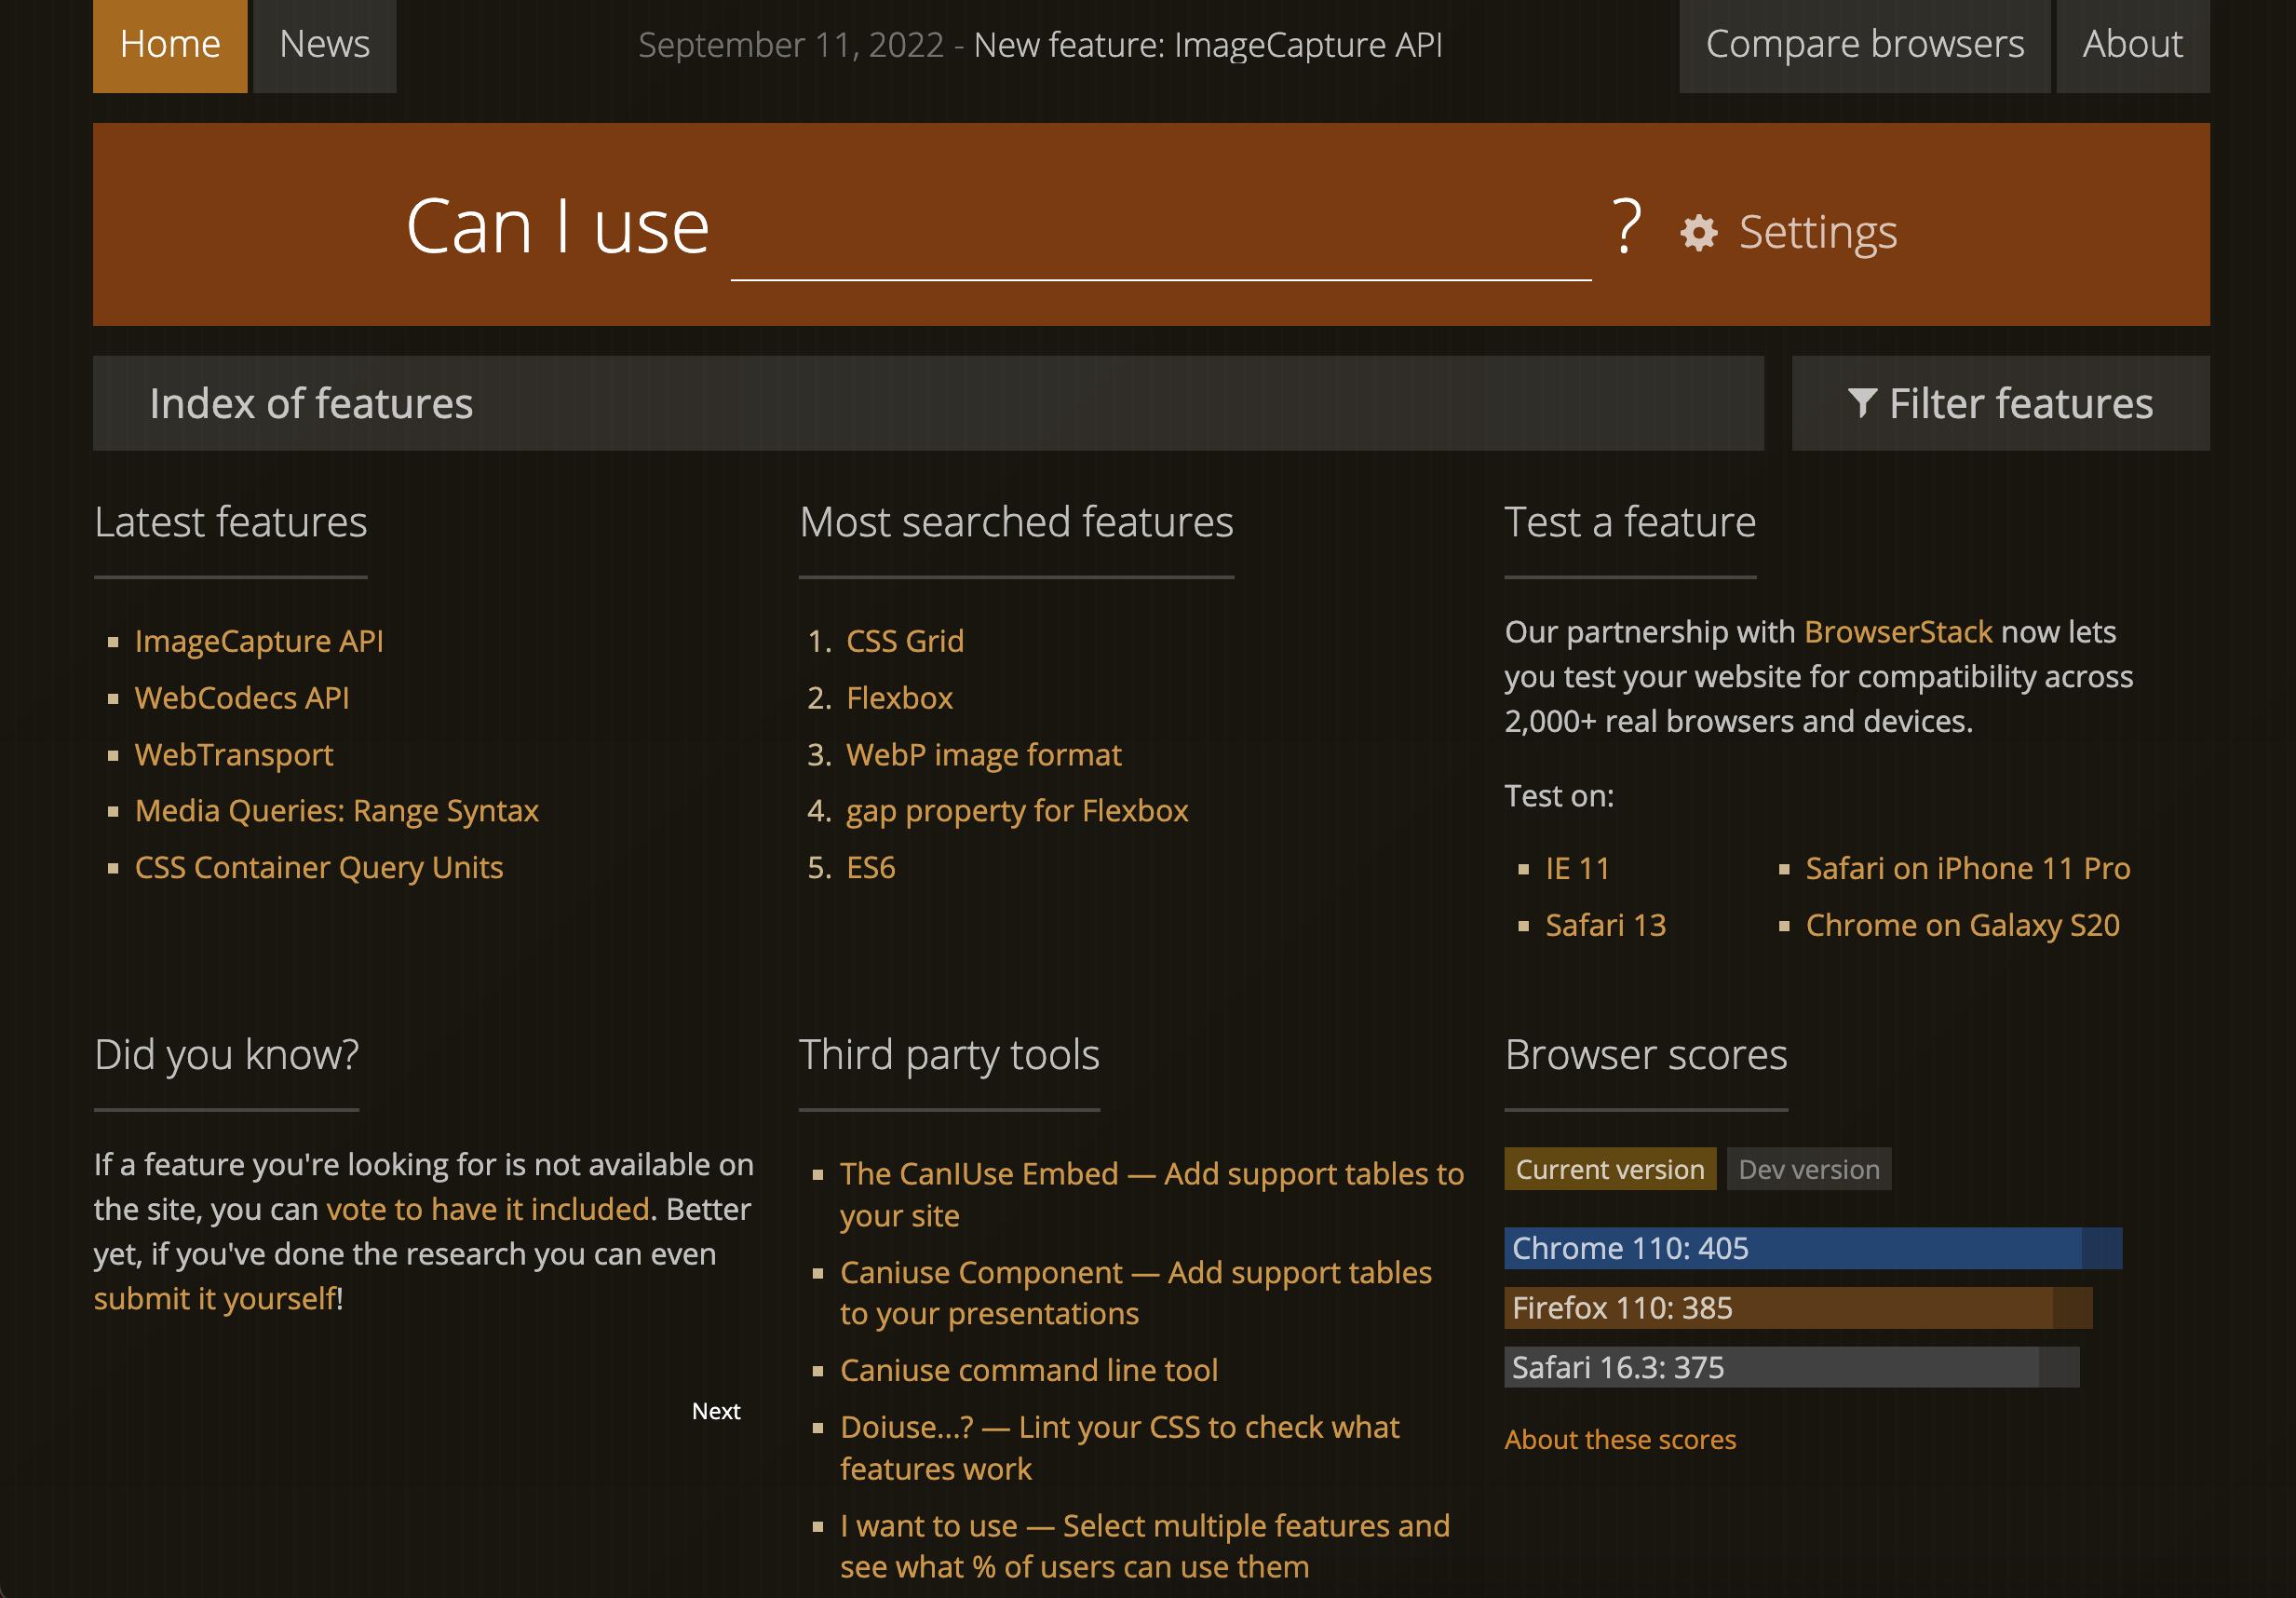Click the Firefox 110 score bar
Viewport: 2296px width, 1598px height.
pos(1797,1308)
